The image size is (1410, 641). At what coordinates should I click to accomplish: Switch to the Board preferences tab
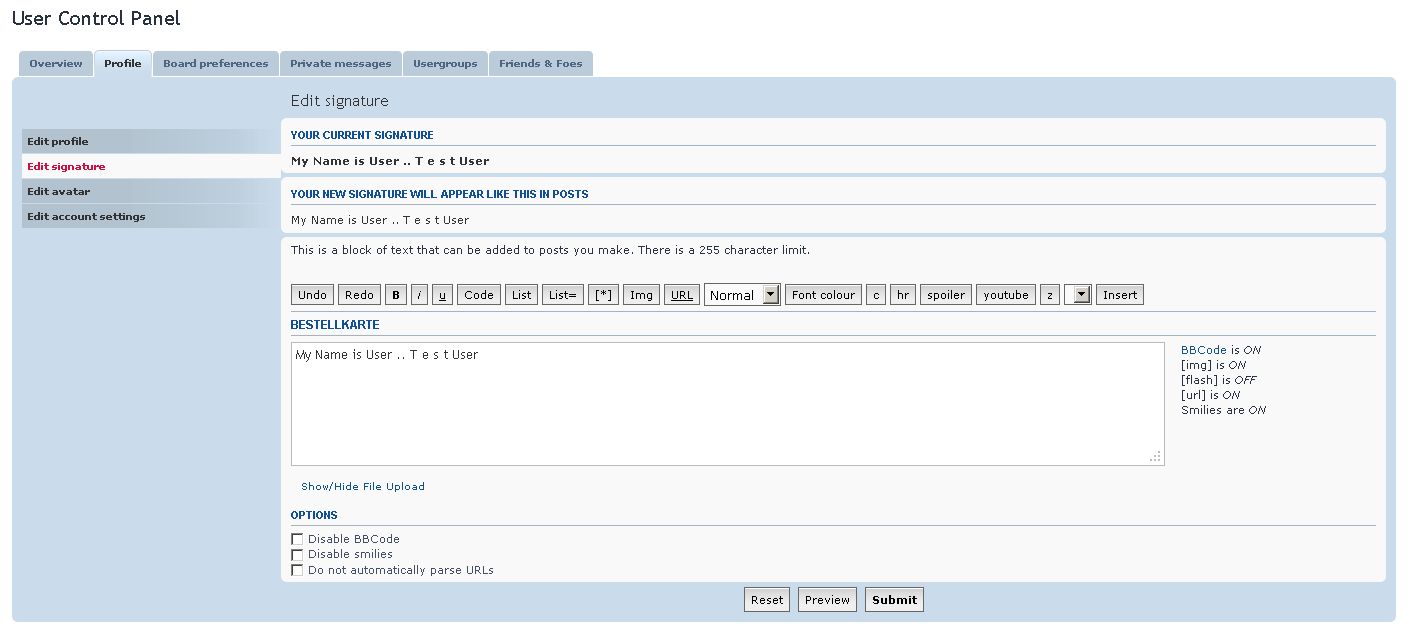click(x=215, y=64)
